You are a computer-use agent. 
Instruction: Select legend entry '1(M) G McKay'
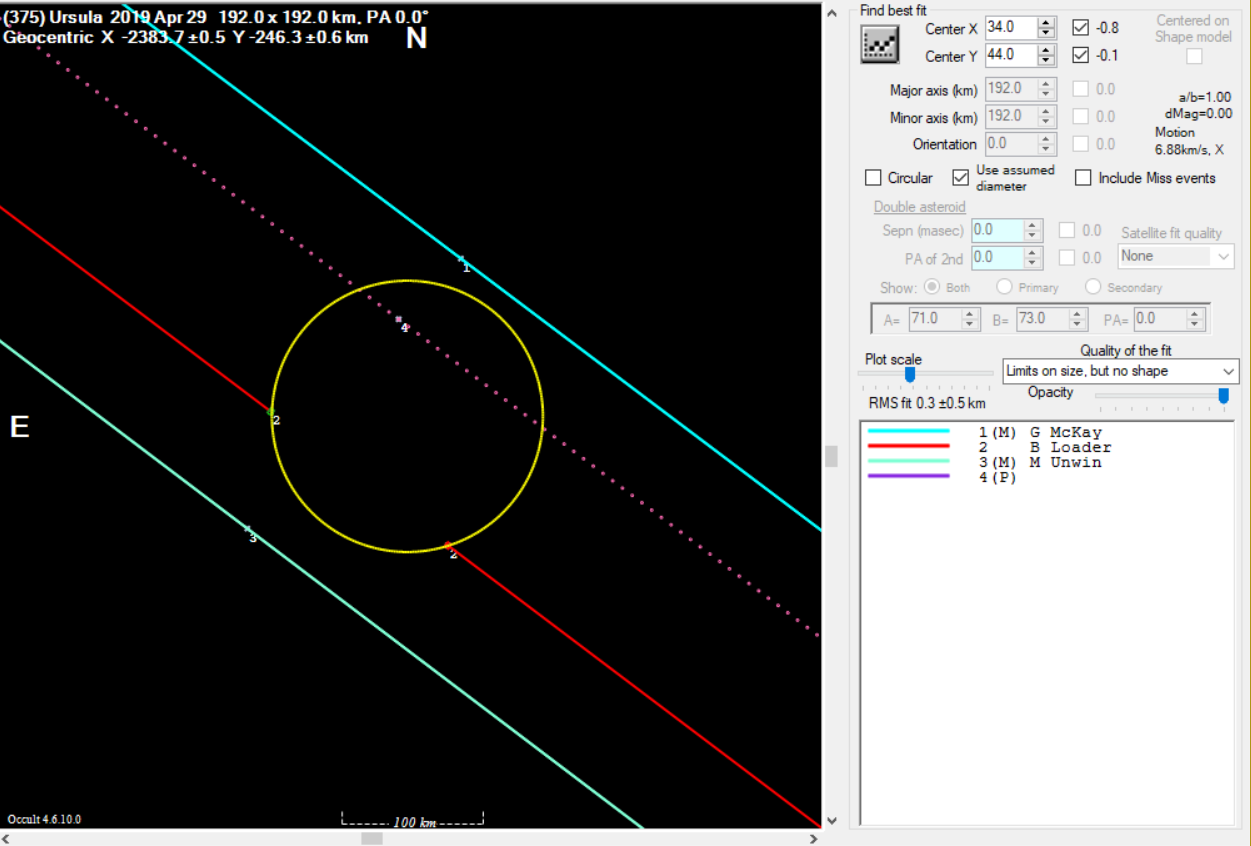[x=1040, y=433]
